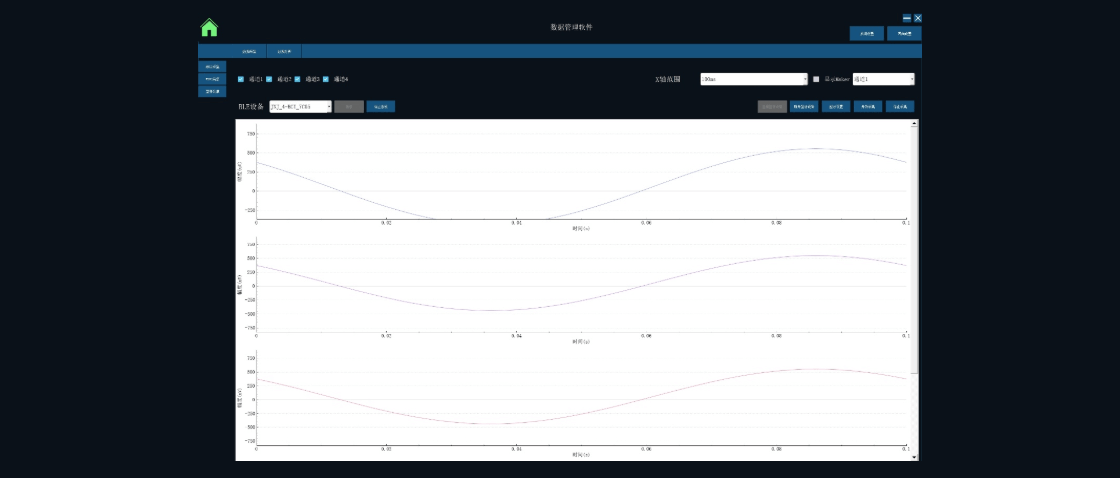Switch to the second tab in the tab bar
The width and height of the screenshot is (1120, 478).
pyautogui.click(x=284, y=51)
